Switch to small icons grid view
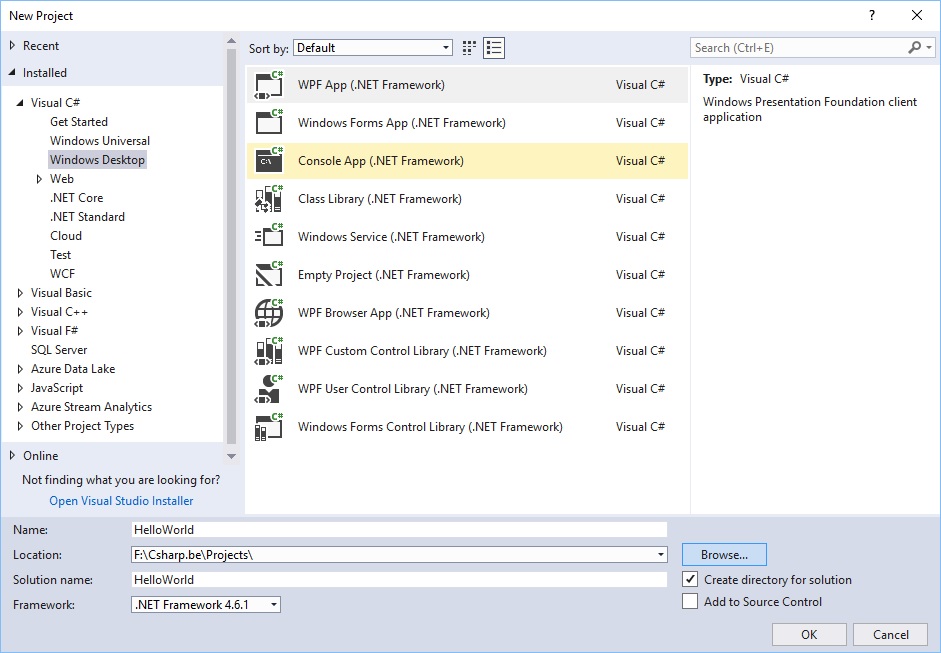 (469, 48)
